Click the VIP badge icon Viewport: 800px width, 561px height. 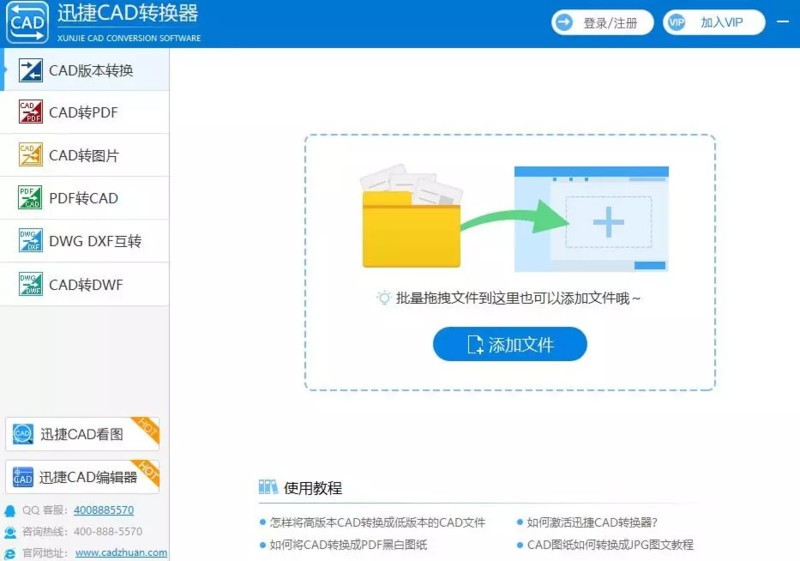point(677,22)
